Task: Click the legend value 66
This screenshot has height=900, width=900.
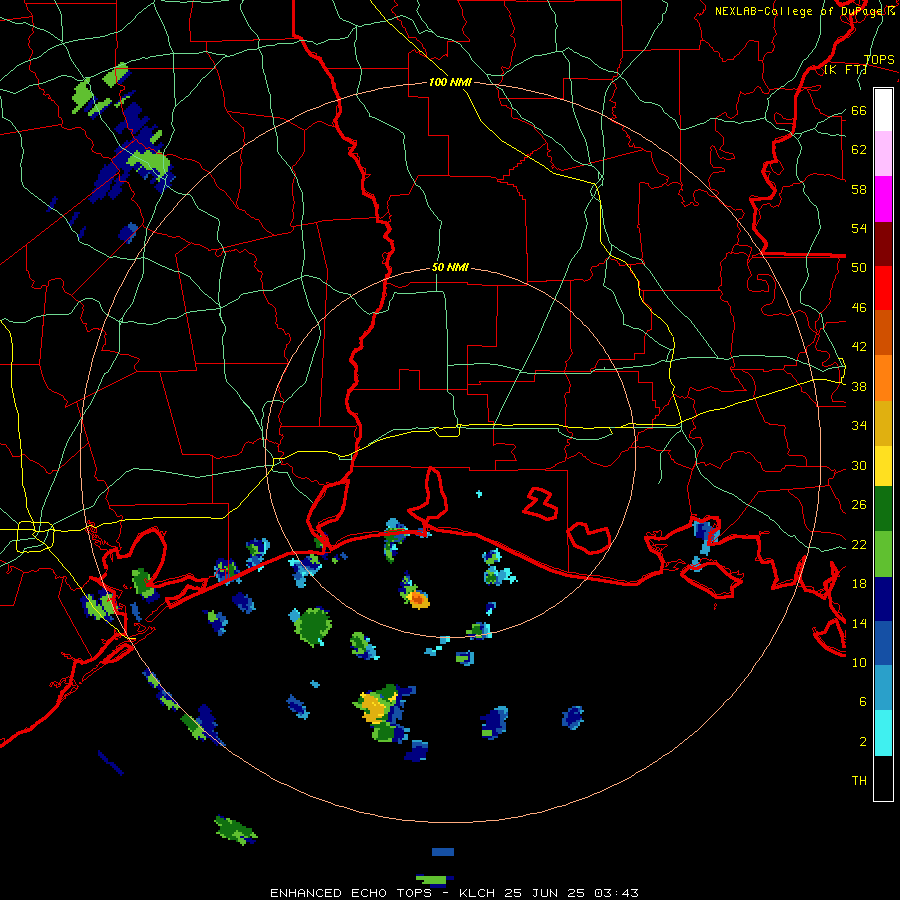Action: tap(859, 110)
